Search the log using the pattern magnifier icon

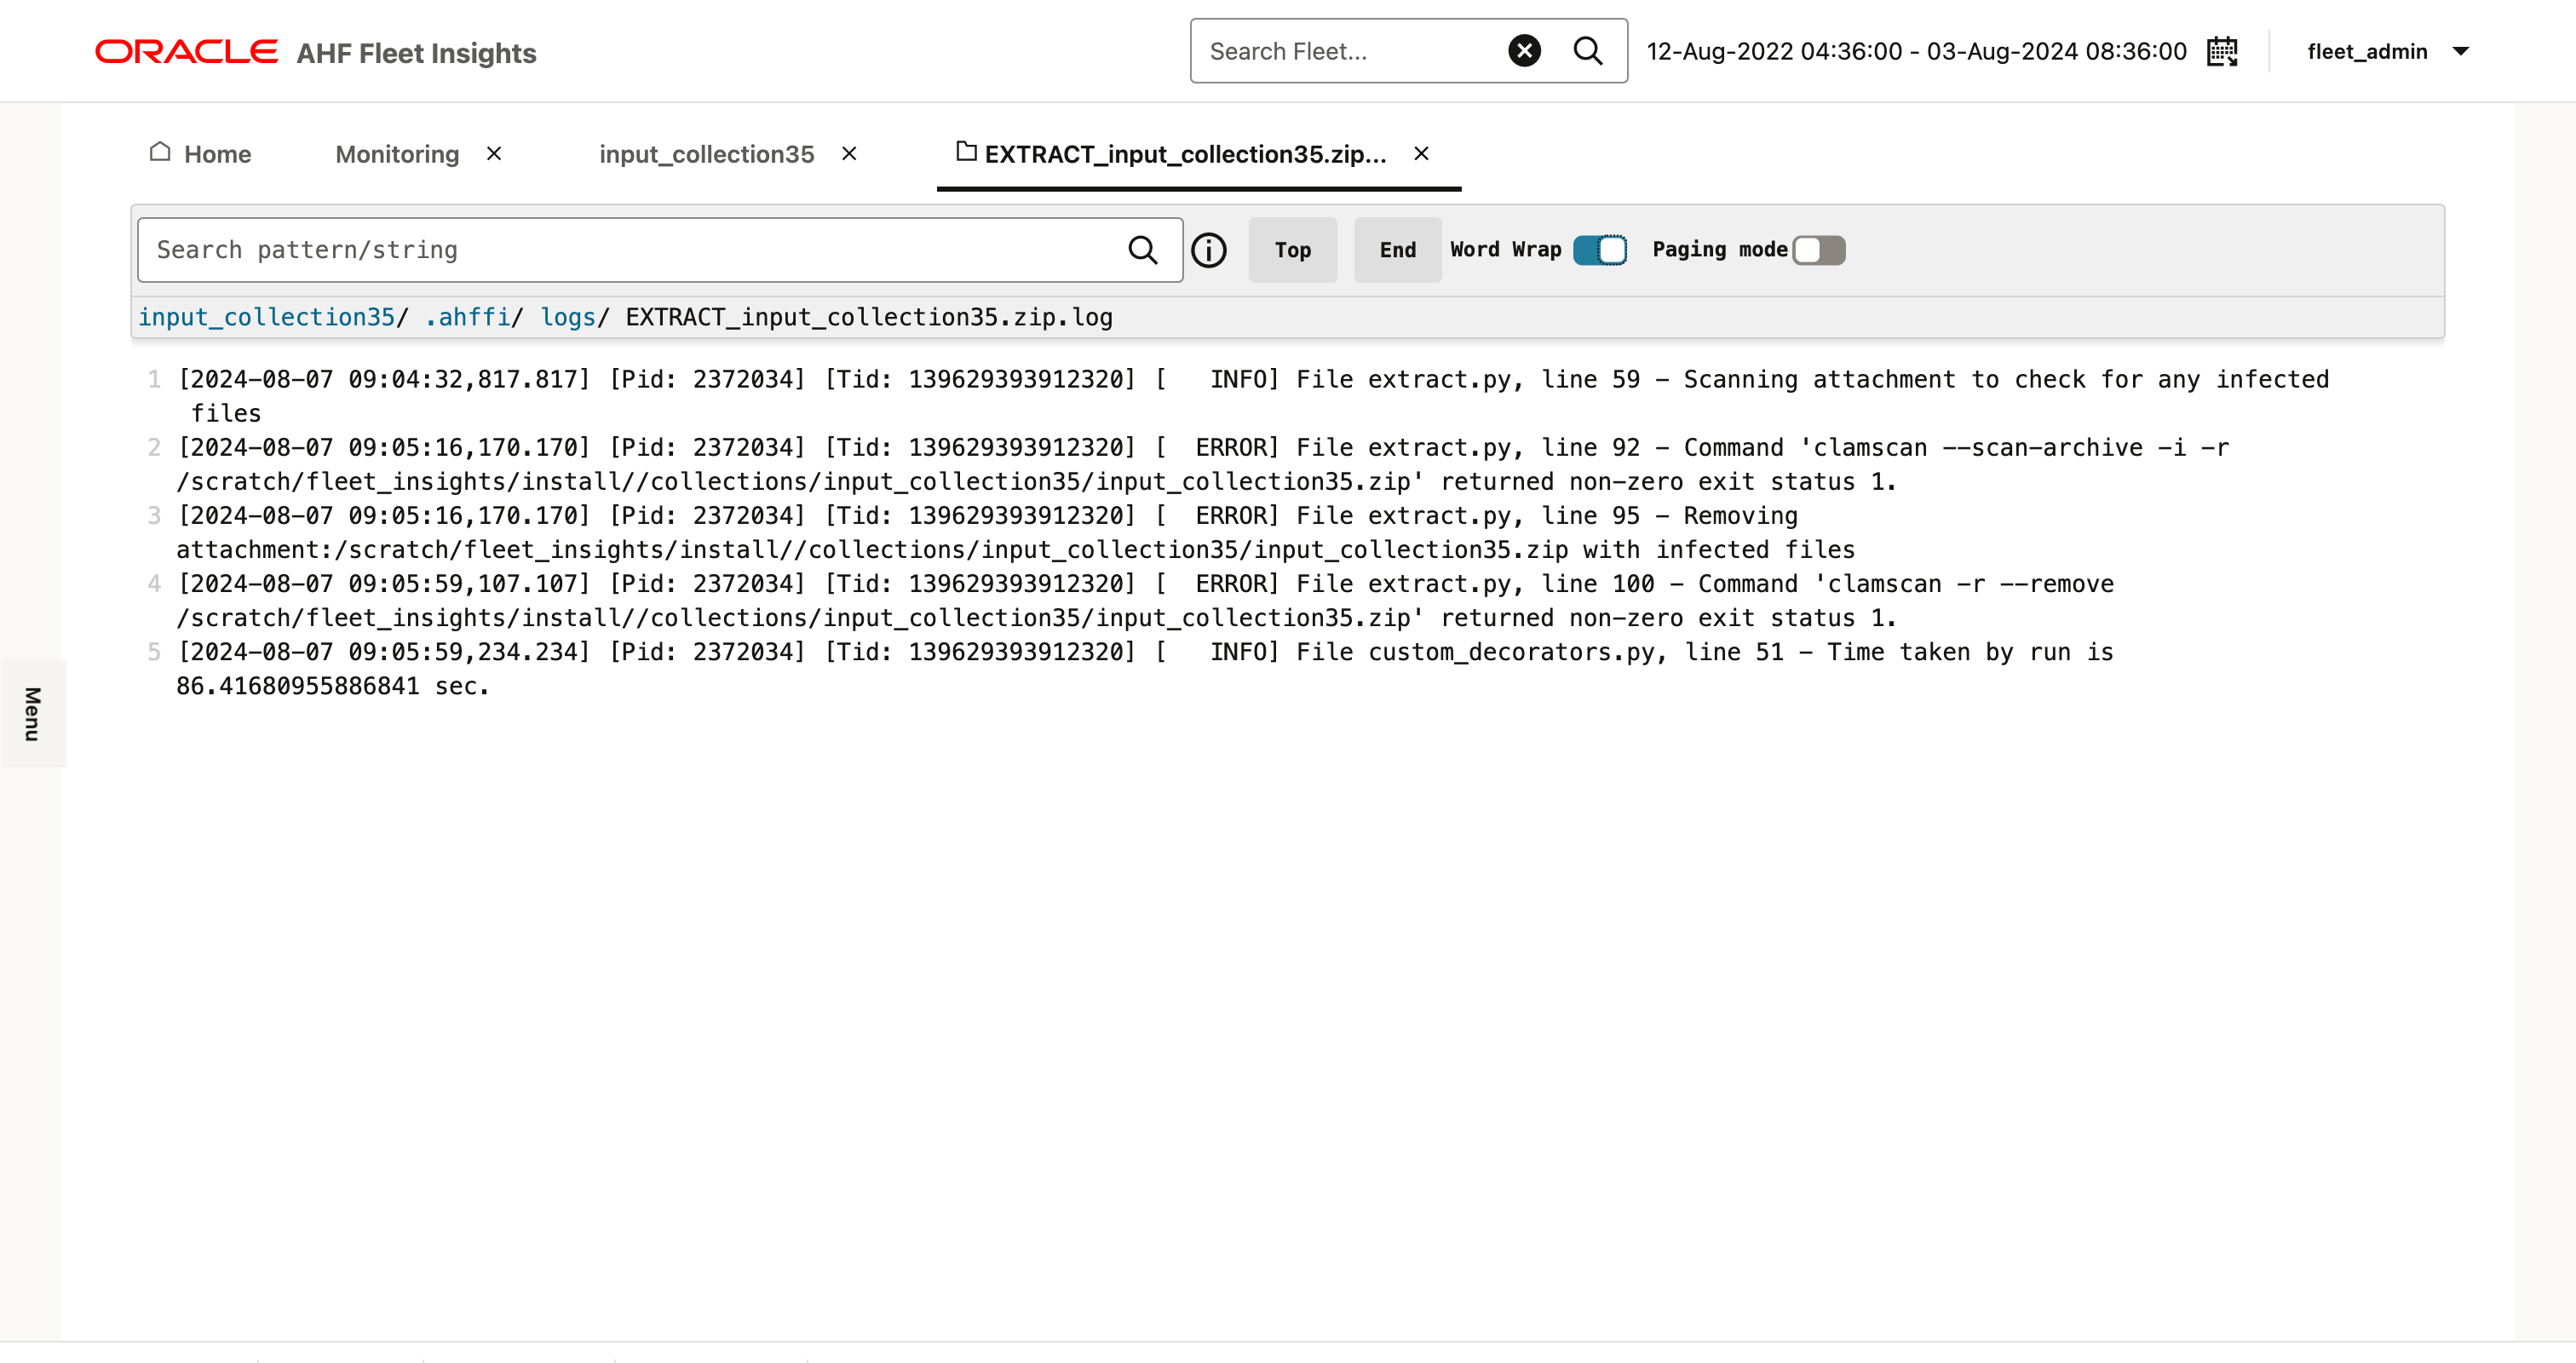[x=1142, y=249]
